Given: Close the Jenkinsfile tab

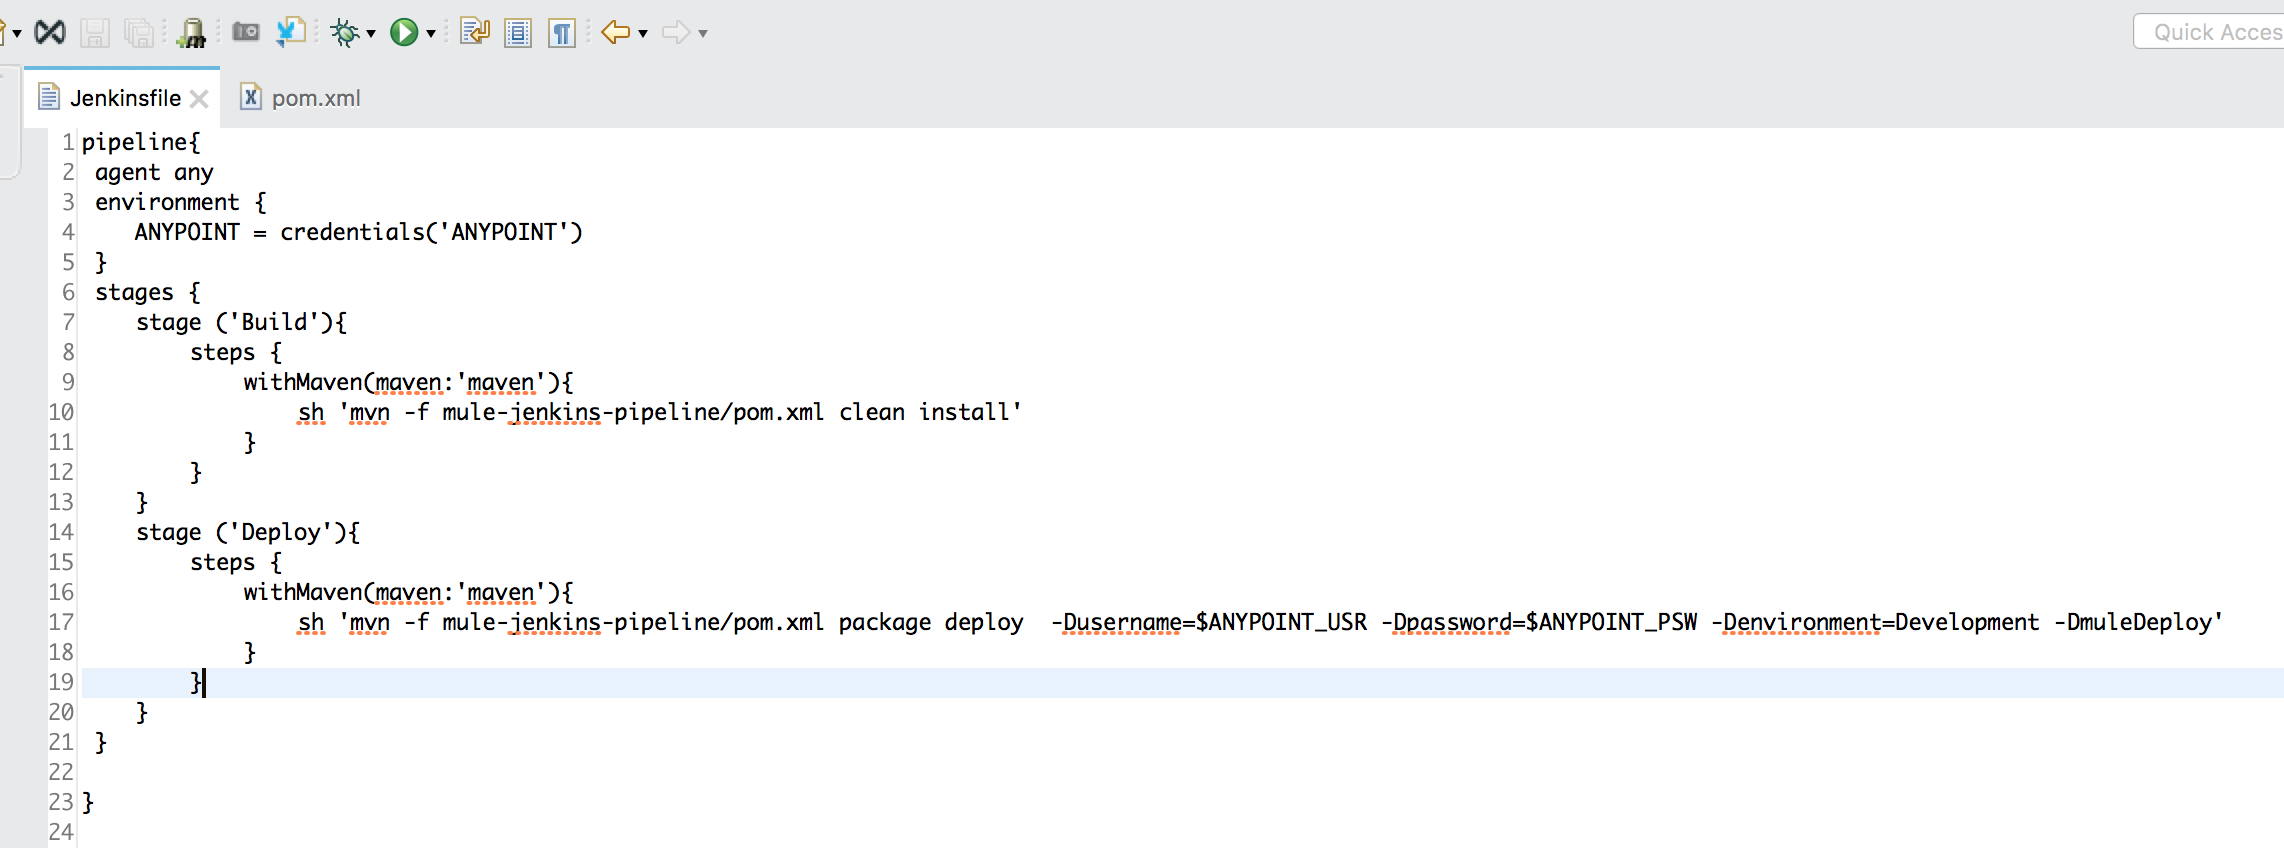Looking at the screenshot, I should (199, 98).
